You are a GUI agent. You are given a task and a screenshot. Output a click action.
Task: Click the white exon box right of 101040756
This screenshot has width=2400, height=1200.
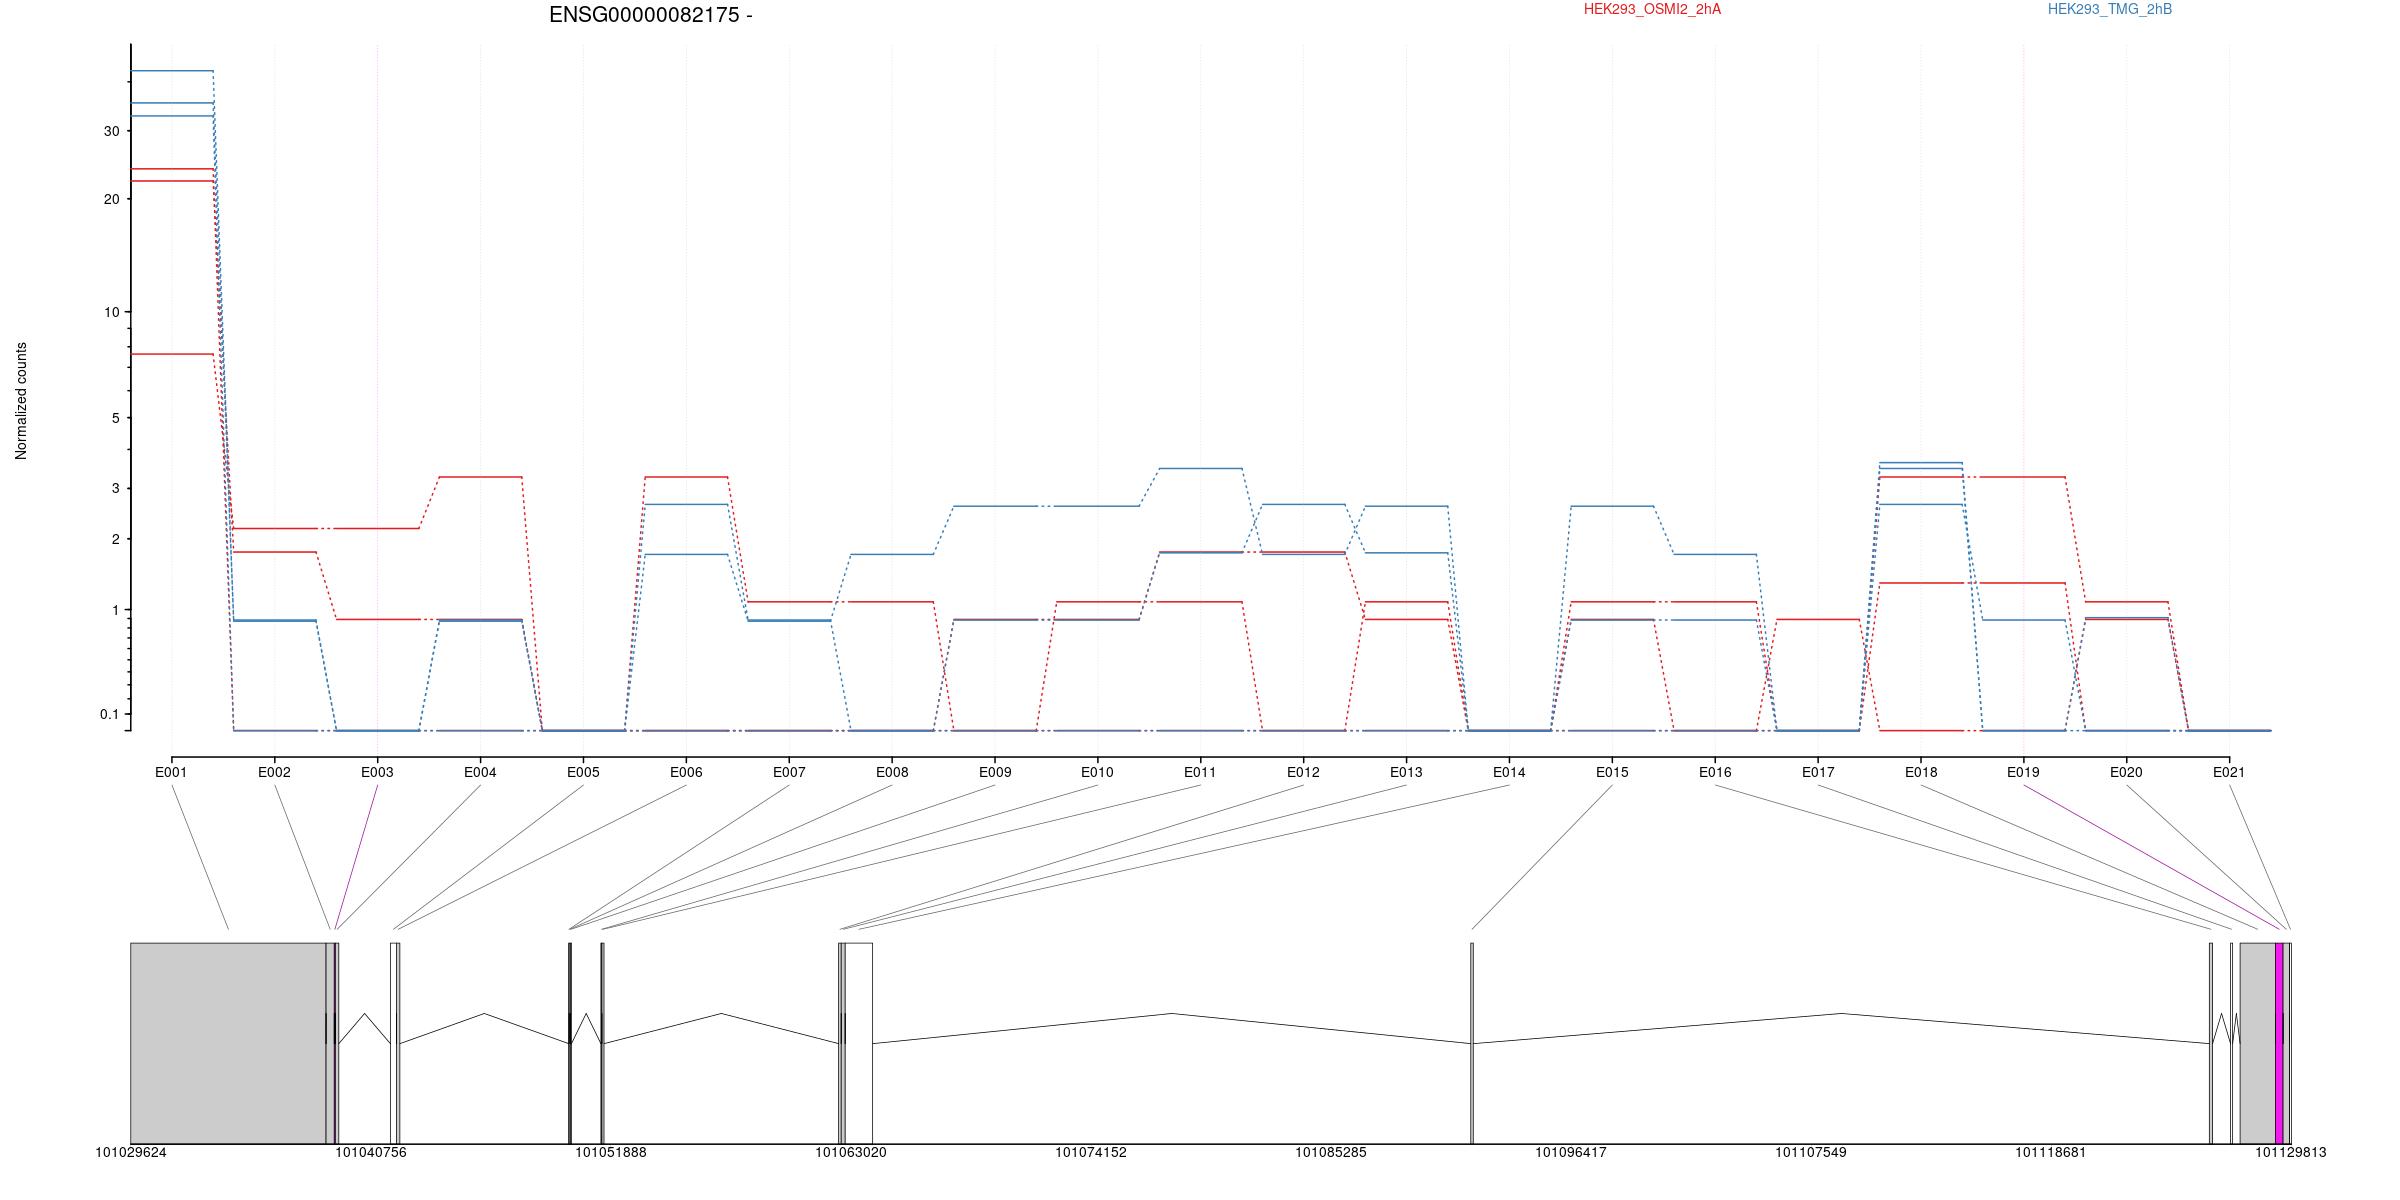[393, 1043]
